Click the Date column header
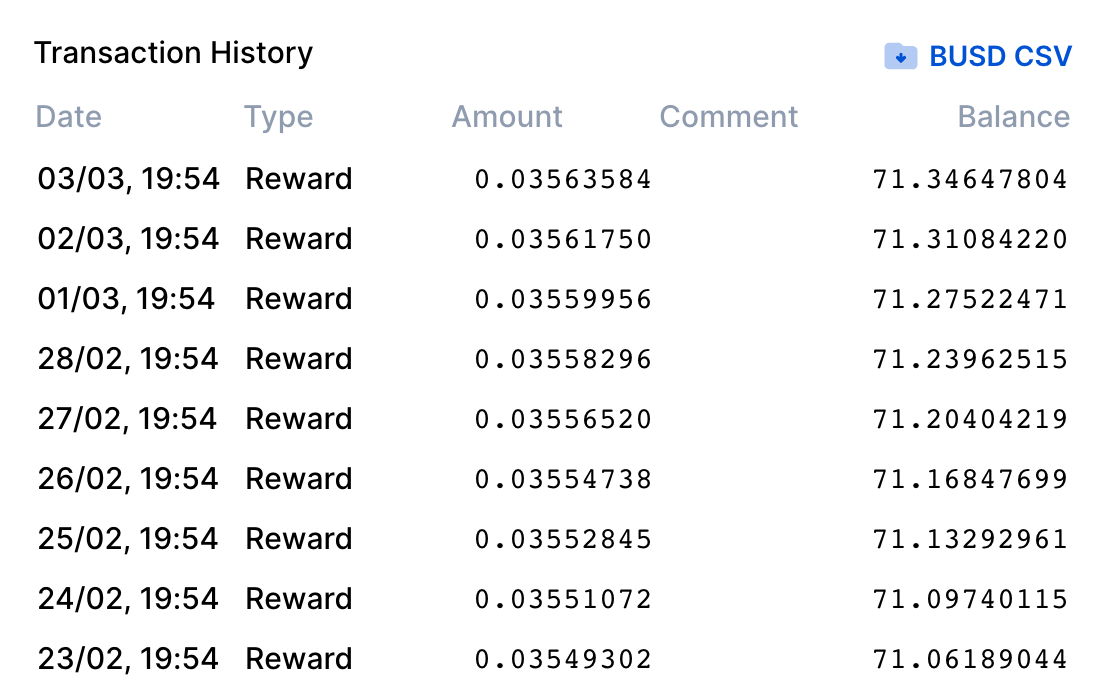 tap(69, 117)
